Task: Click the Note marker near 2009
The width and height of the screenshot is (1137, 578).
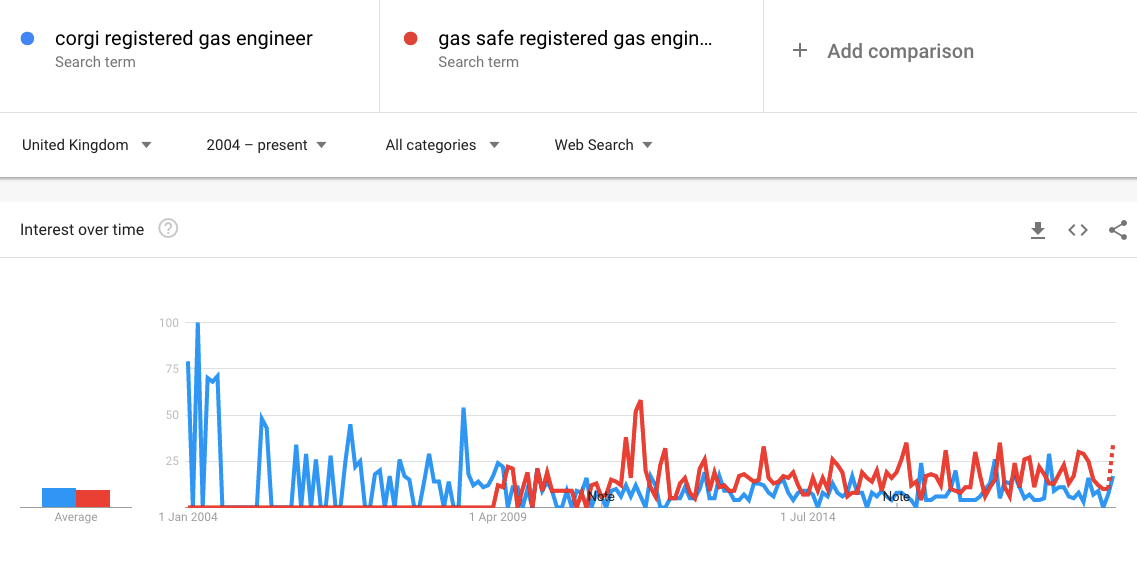Action: tap(601, 495)
